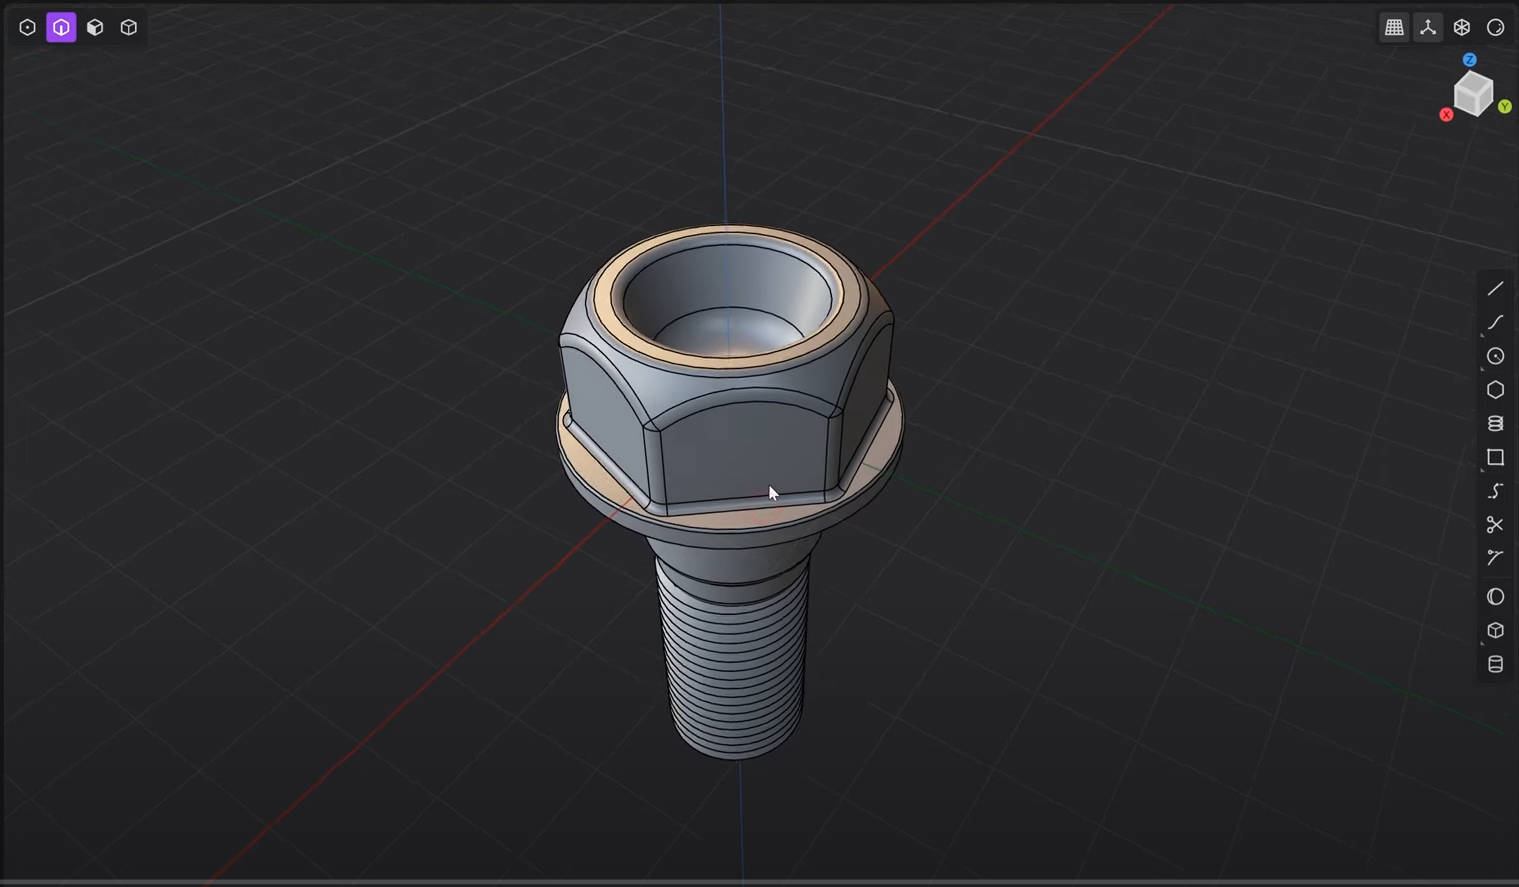Select the Cylinder tool

1495,664
